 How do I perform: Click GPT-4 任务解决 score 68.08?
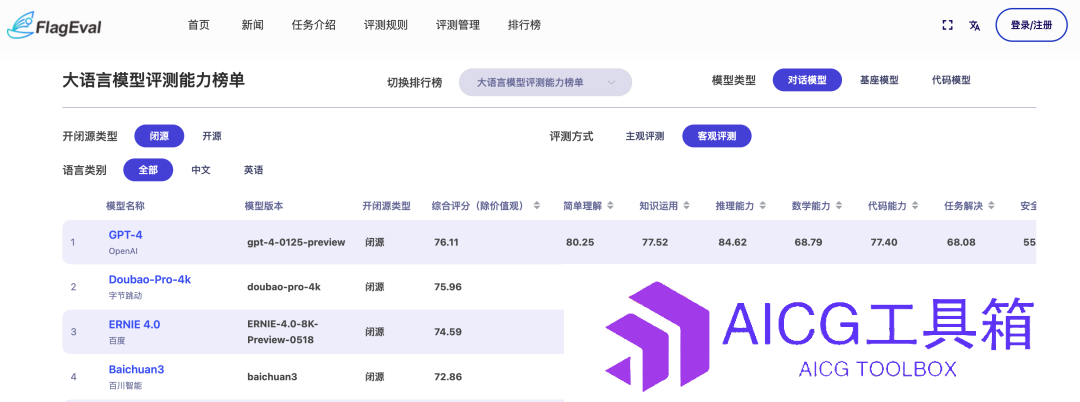tap(960, 242)
